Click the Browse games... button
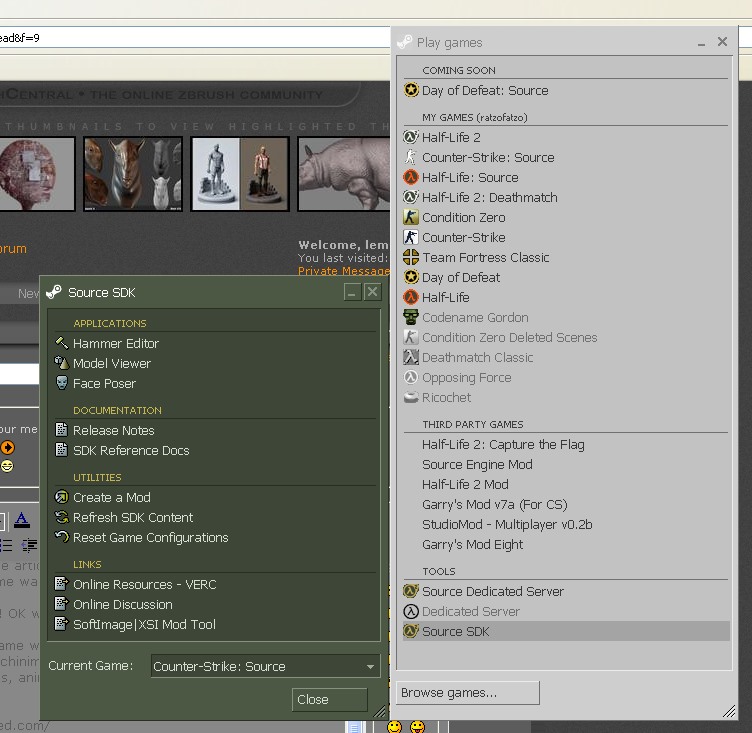 click(x=468, y=693)
